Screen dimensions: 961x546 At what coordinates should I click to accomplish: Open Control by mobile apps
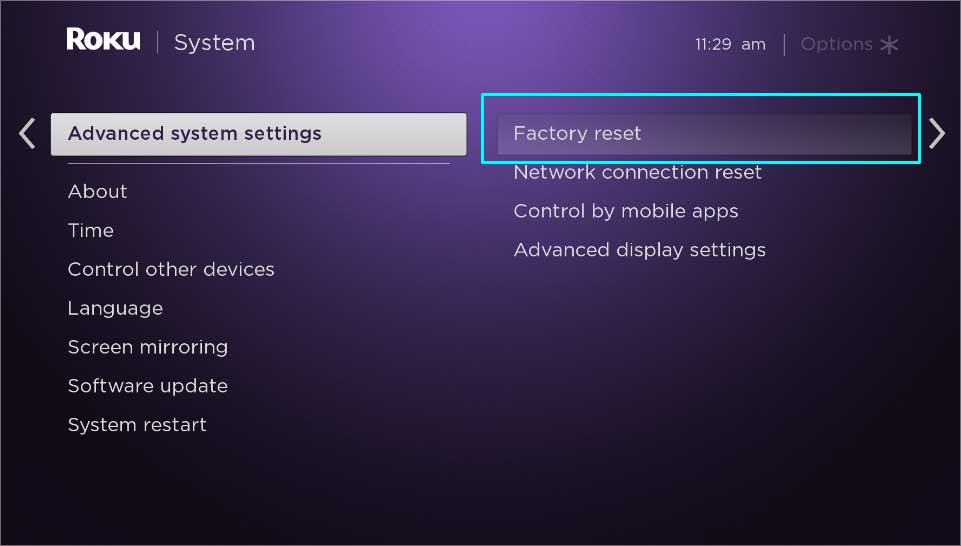tap(626, 211)
